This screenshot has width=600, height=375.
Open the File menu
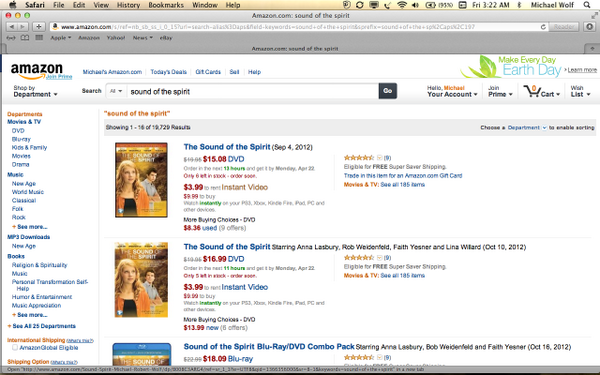(x=59, y=5)
